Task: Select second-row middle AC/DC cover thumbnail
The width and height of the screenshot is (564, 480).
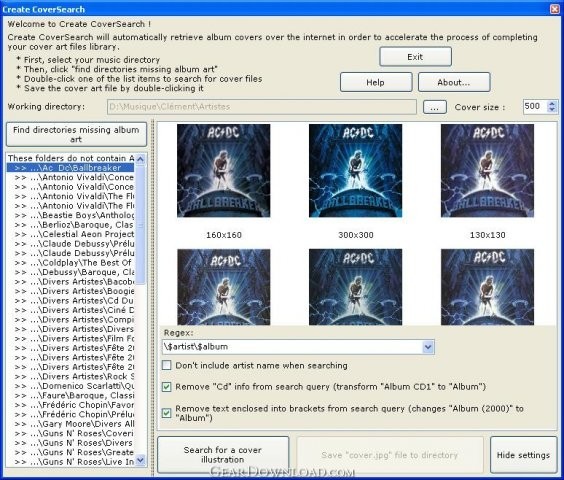Action: tap(355, 287)
